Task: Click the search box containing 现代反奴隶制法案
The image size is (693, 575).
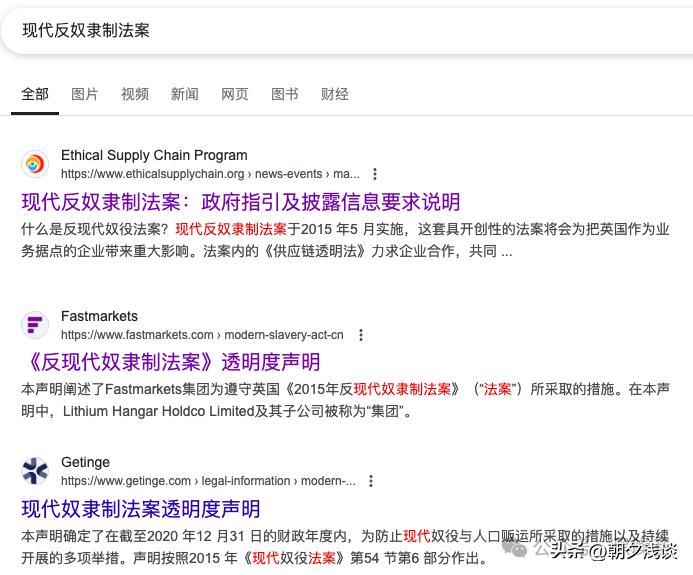Action: 346,31
